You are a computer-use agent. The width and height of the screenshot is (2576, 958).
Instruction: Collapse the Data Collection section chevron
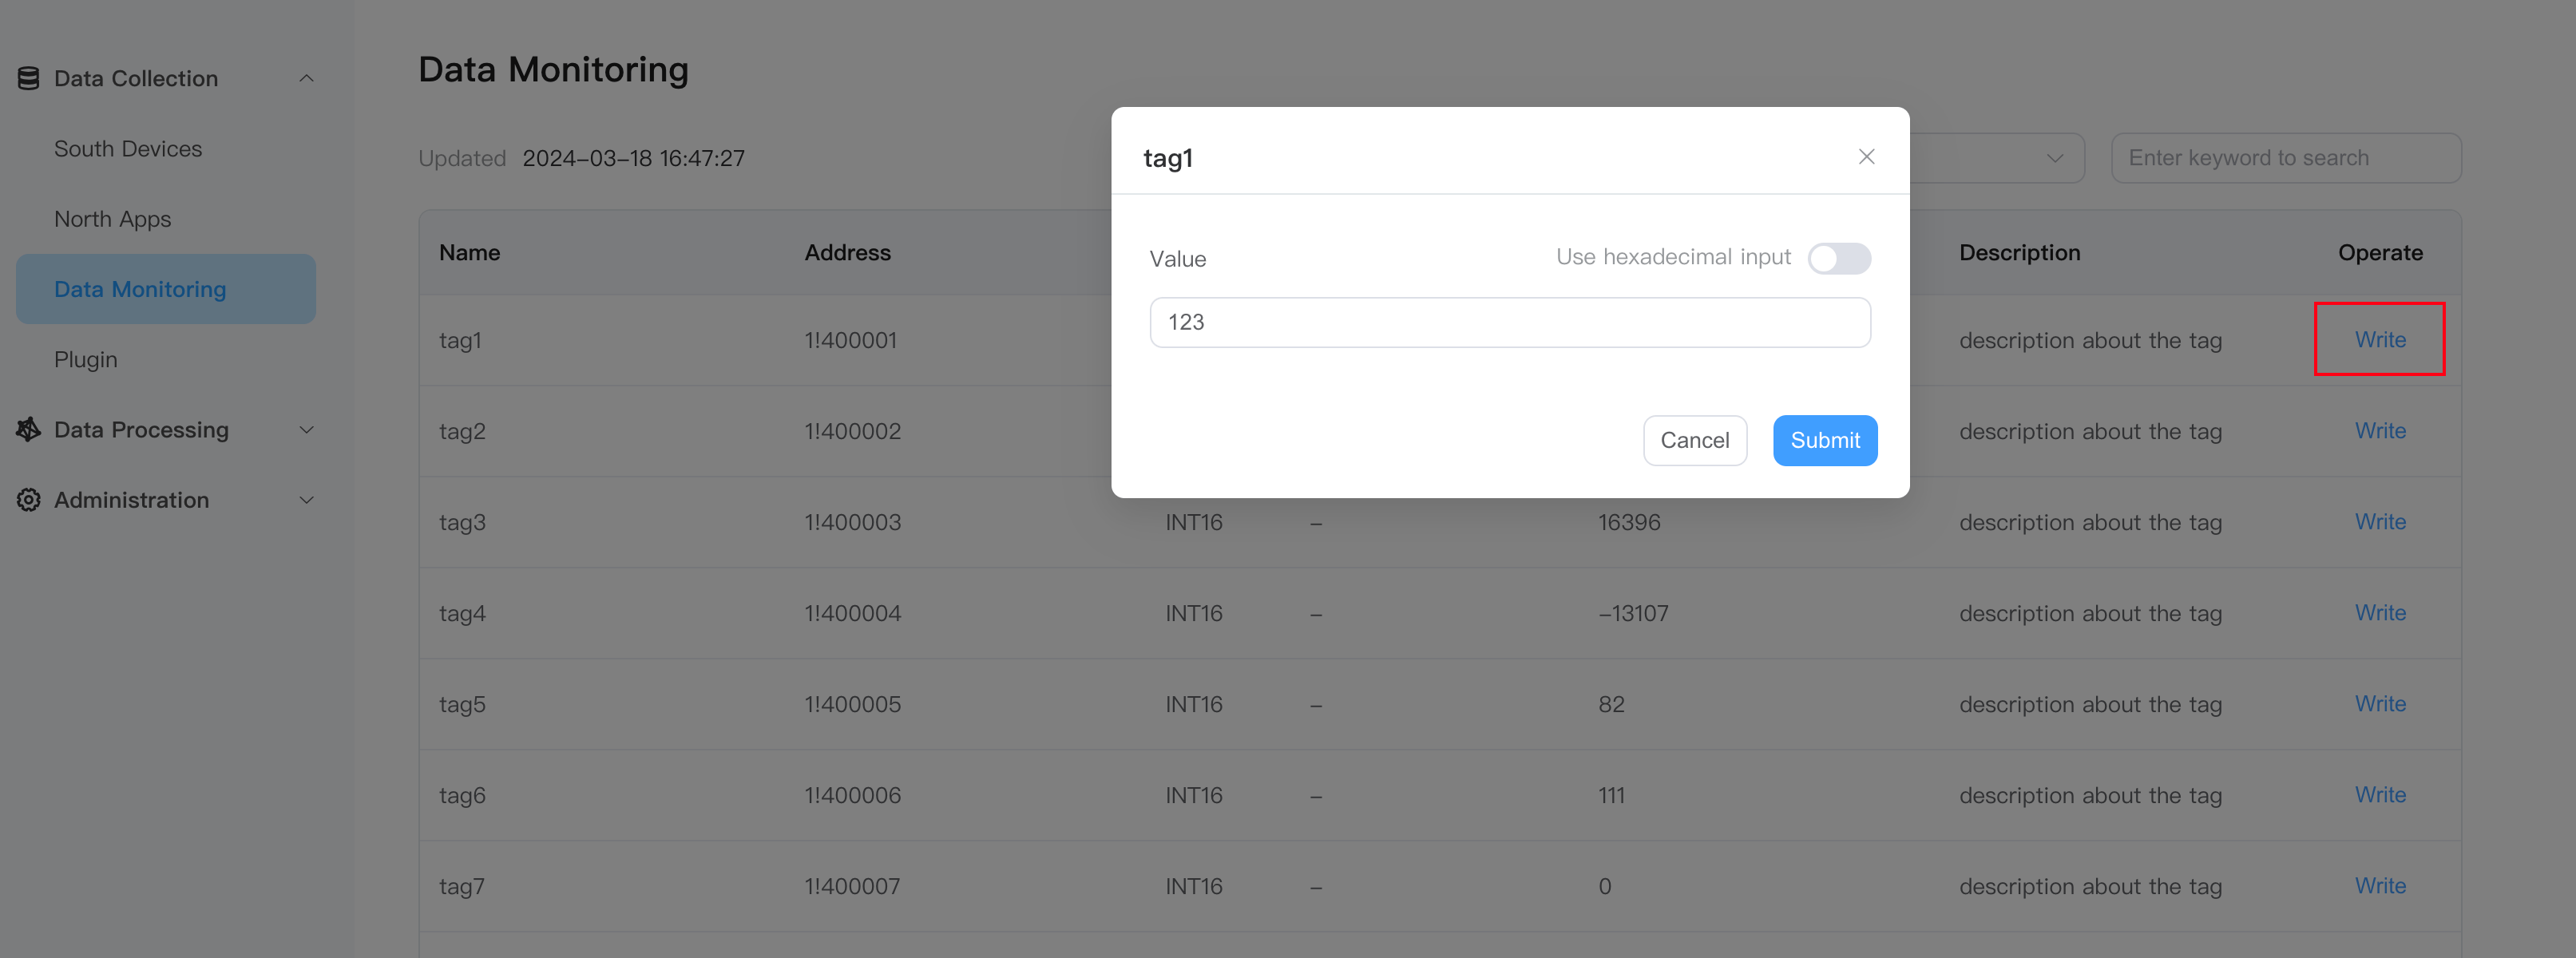[307, 78]
